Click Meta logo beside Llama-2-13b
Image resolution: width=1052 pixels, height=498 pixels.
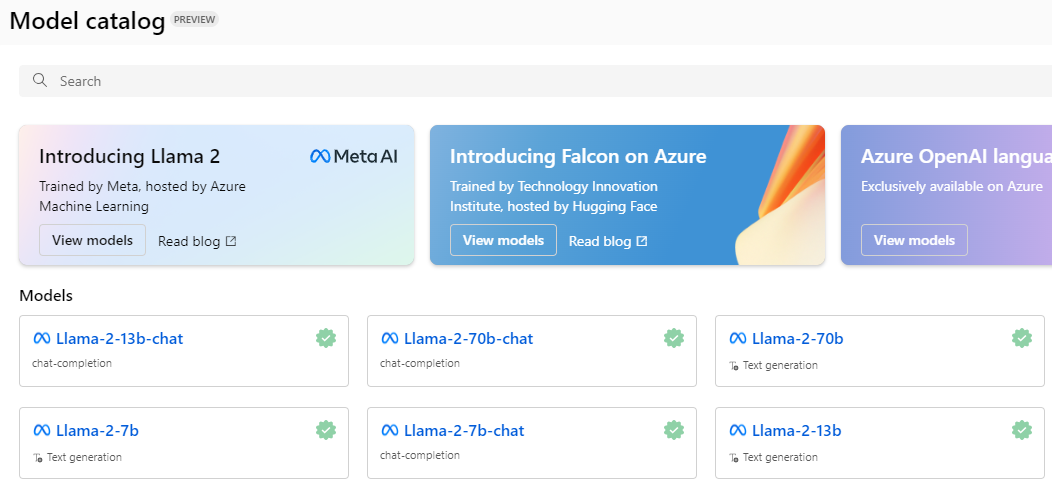tap(738, 431)
